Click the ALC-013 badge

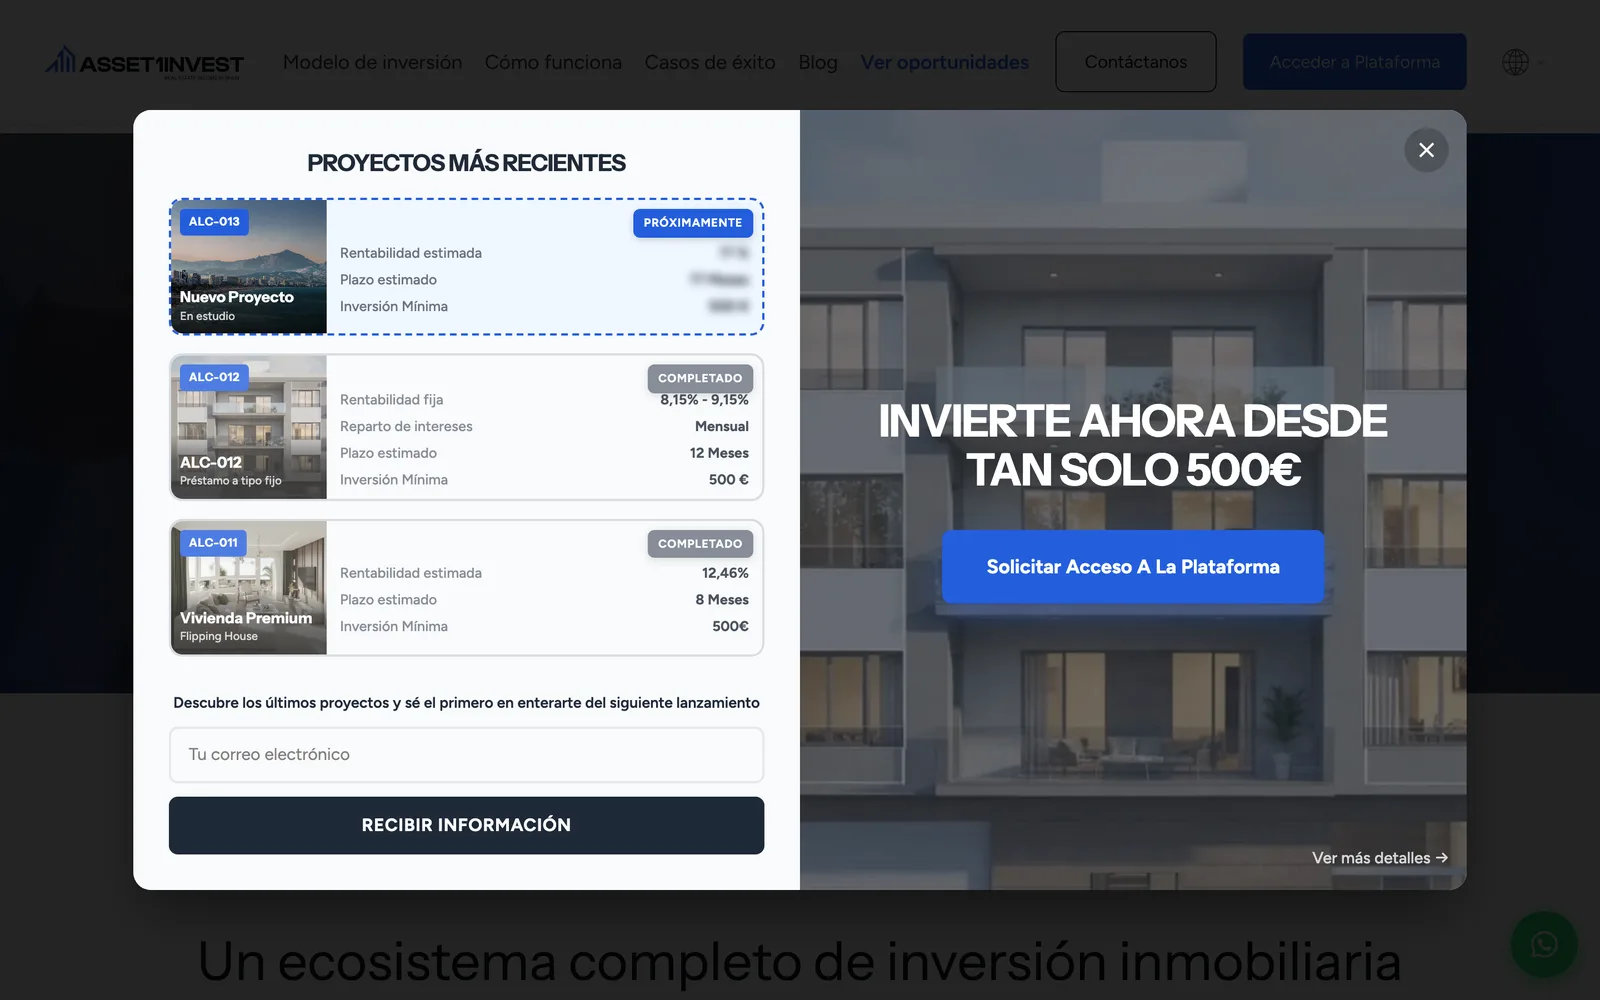coord(214,222)
